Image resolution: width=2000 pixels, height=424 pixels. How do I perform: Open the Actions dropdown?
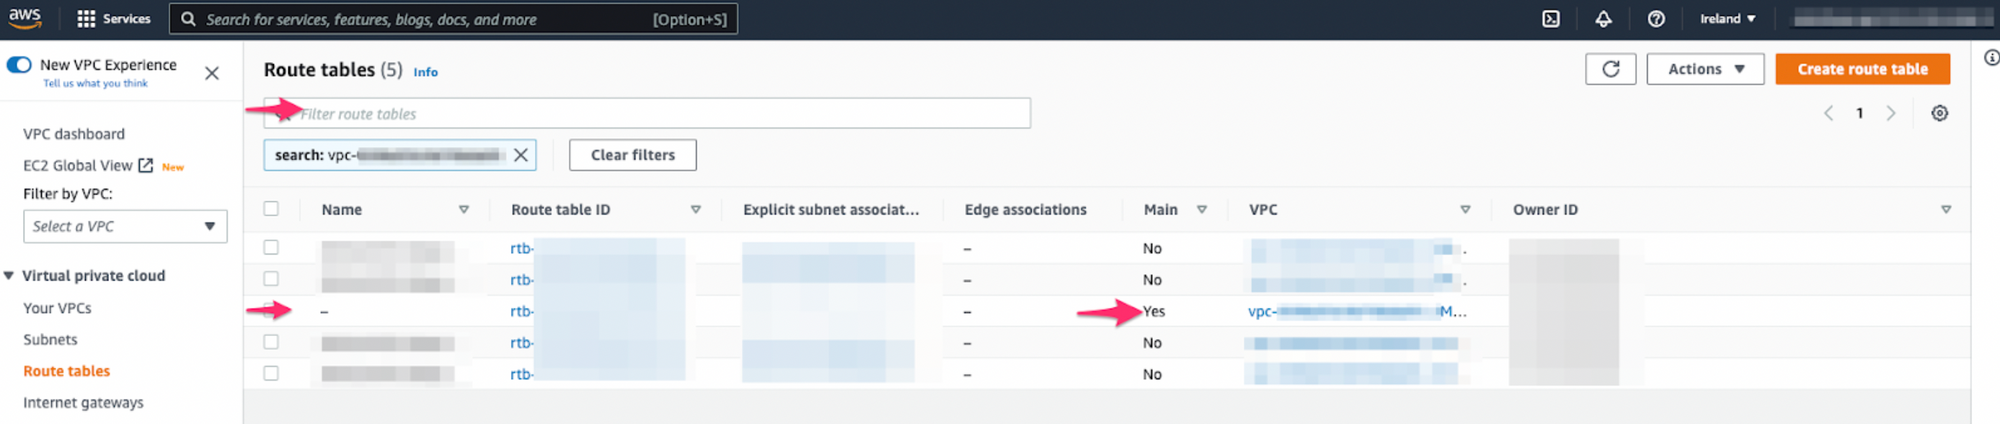coord(1705,69)
